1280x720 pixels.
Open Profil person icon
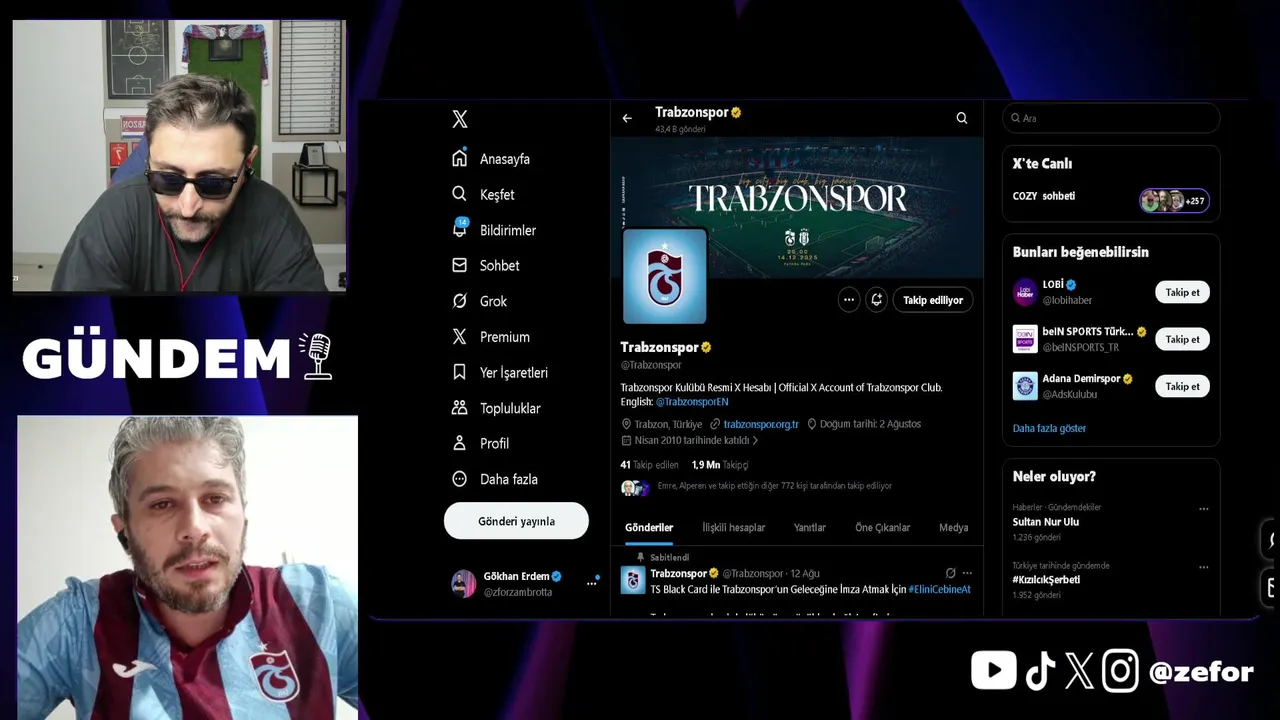click(x=459, y=443)
